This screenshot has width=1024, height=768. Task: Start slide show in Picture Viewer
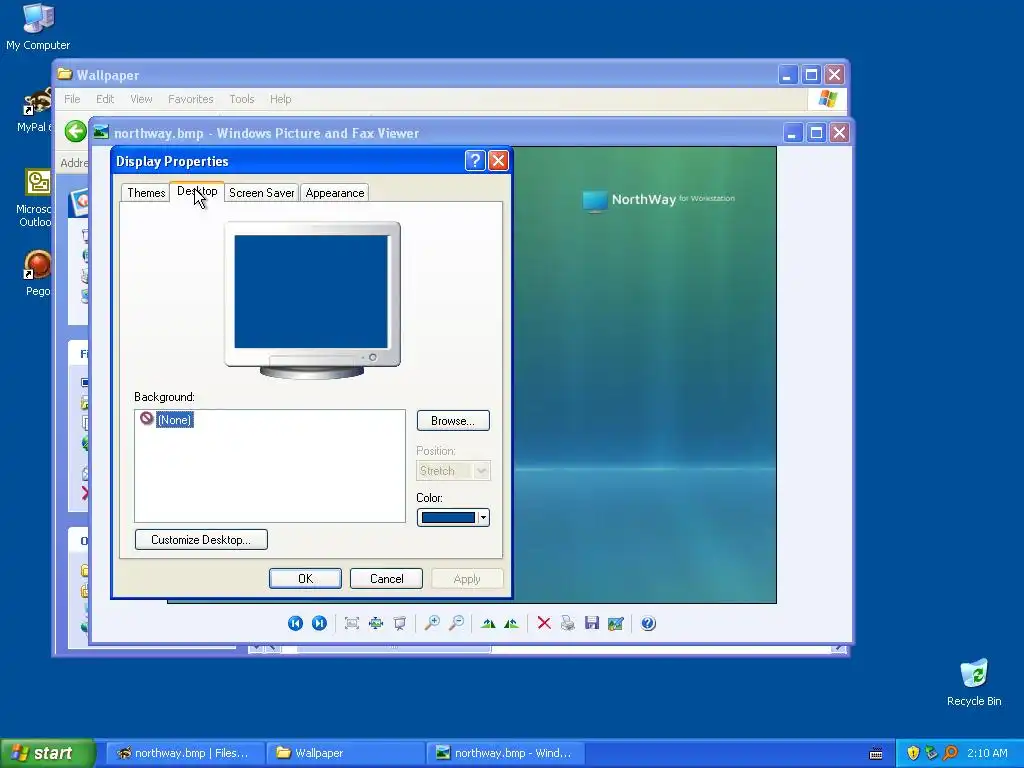click(x=400, y=623)
